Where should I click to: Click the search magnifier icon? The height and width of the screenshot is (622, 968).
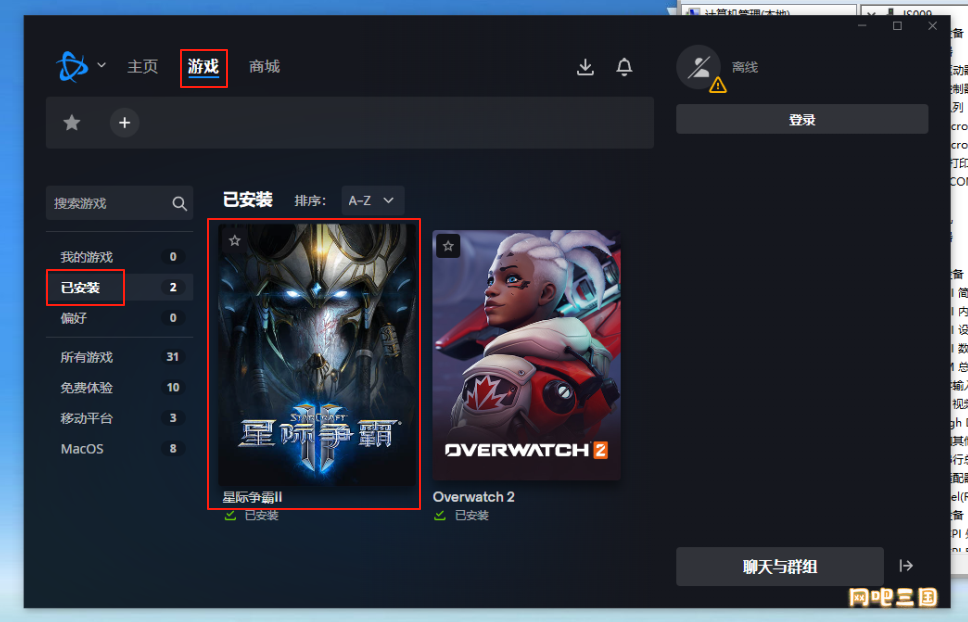click(180, 204)
